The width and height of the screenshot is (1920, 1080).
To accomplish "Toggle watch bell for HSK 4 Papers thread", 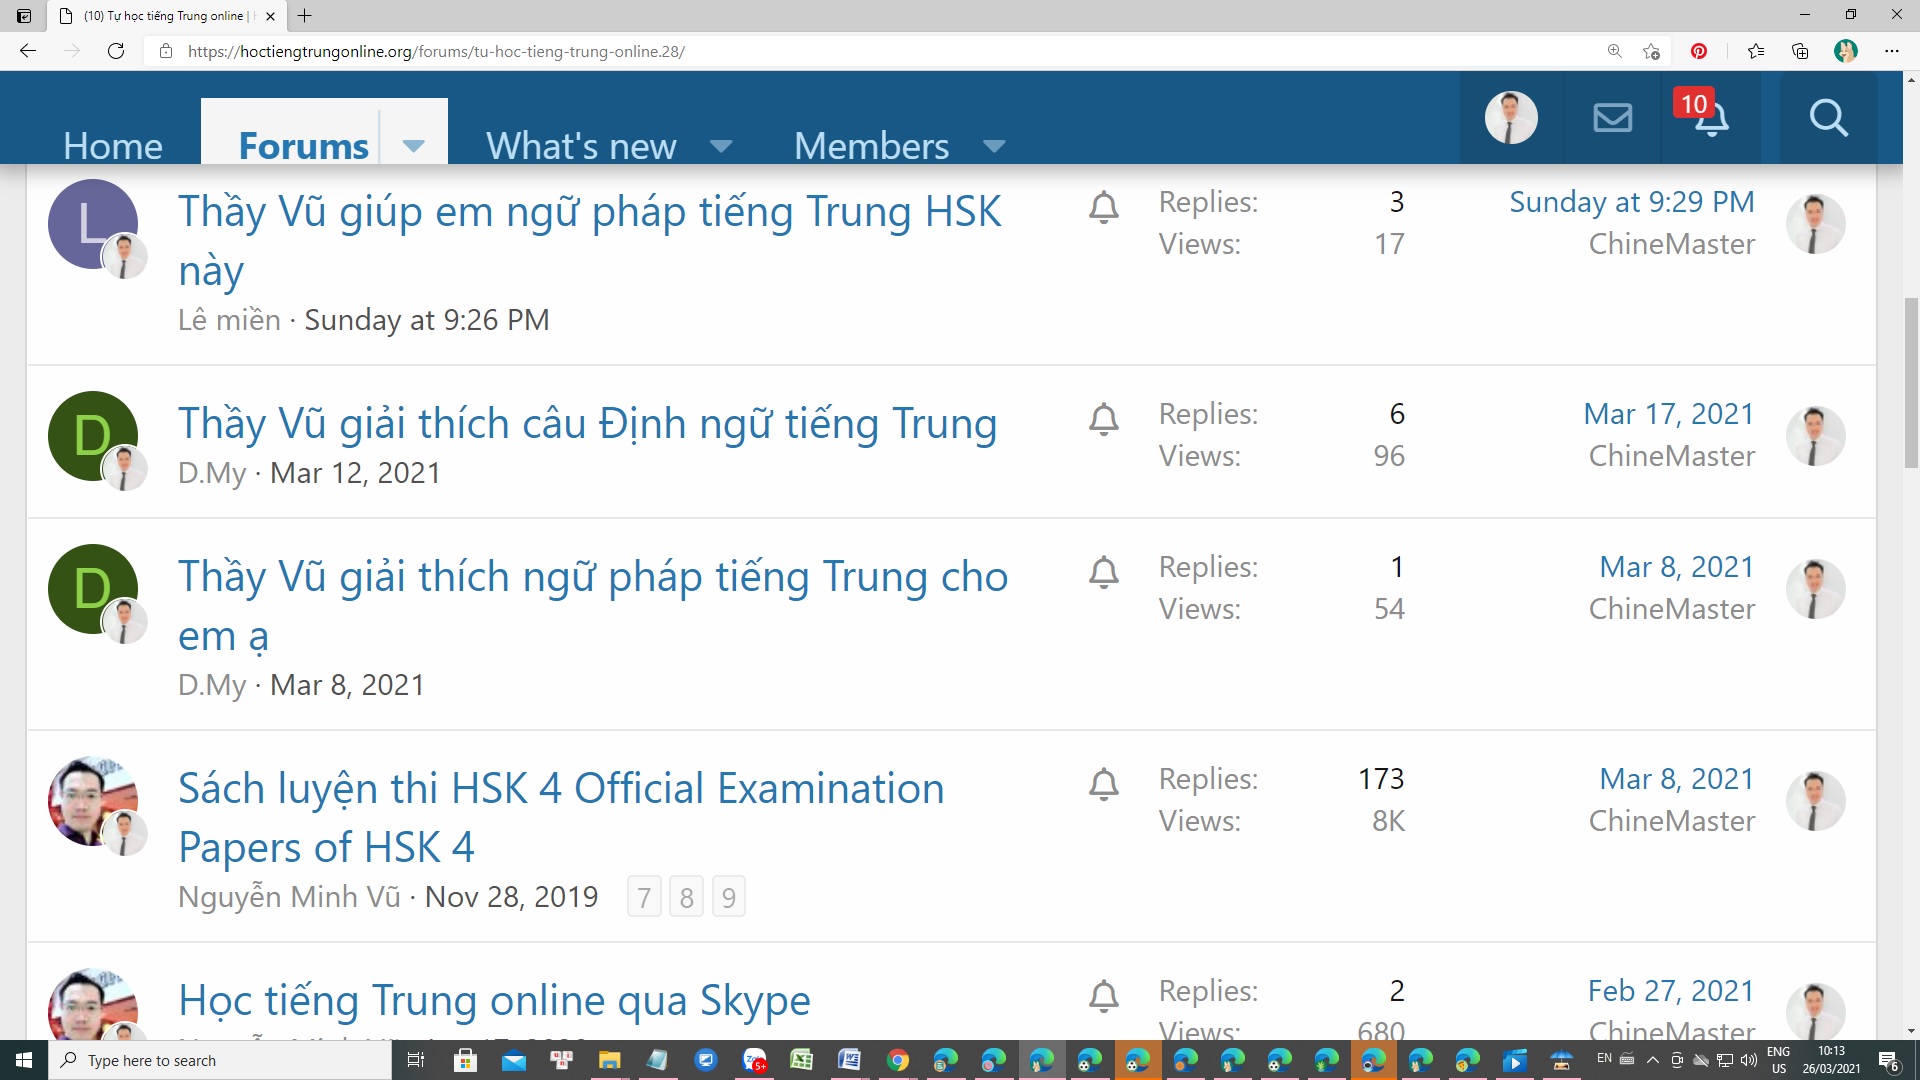I will pos(1103,784).
